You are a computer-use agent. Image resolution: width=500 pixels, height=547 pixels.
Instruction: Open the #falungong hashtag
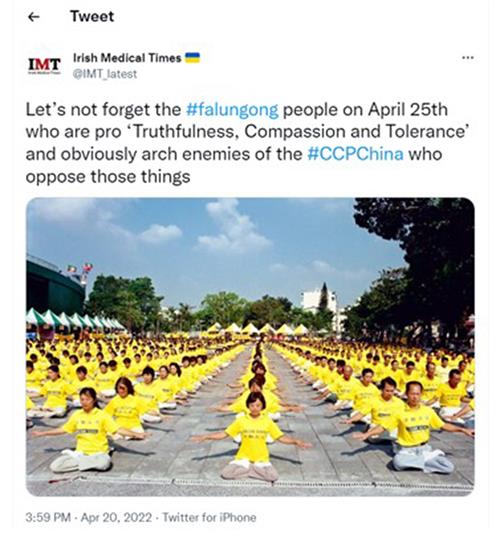[x=232, y=110]
